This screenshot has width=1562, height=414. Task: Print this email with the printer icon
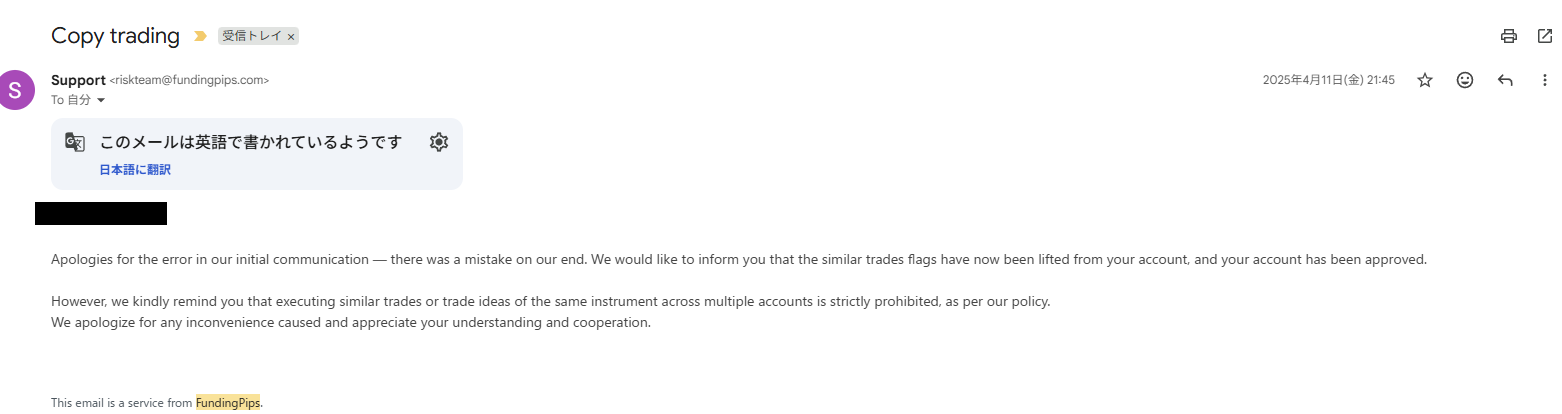pyautogui.click(x=1508, y=36)
